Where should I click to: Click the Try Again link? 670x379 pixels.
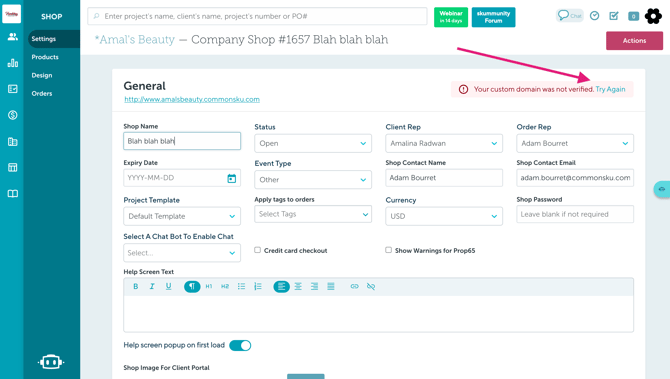coord(610,89)
